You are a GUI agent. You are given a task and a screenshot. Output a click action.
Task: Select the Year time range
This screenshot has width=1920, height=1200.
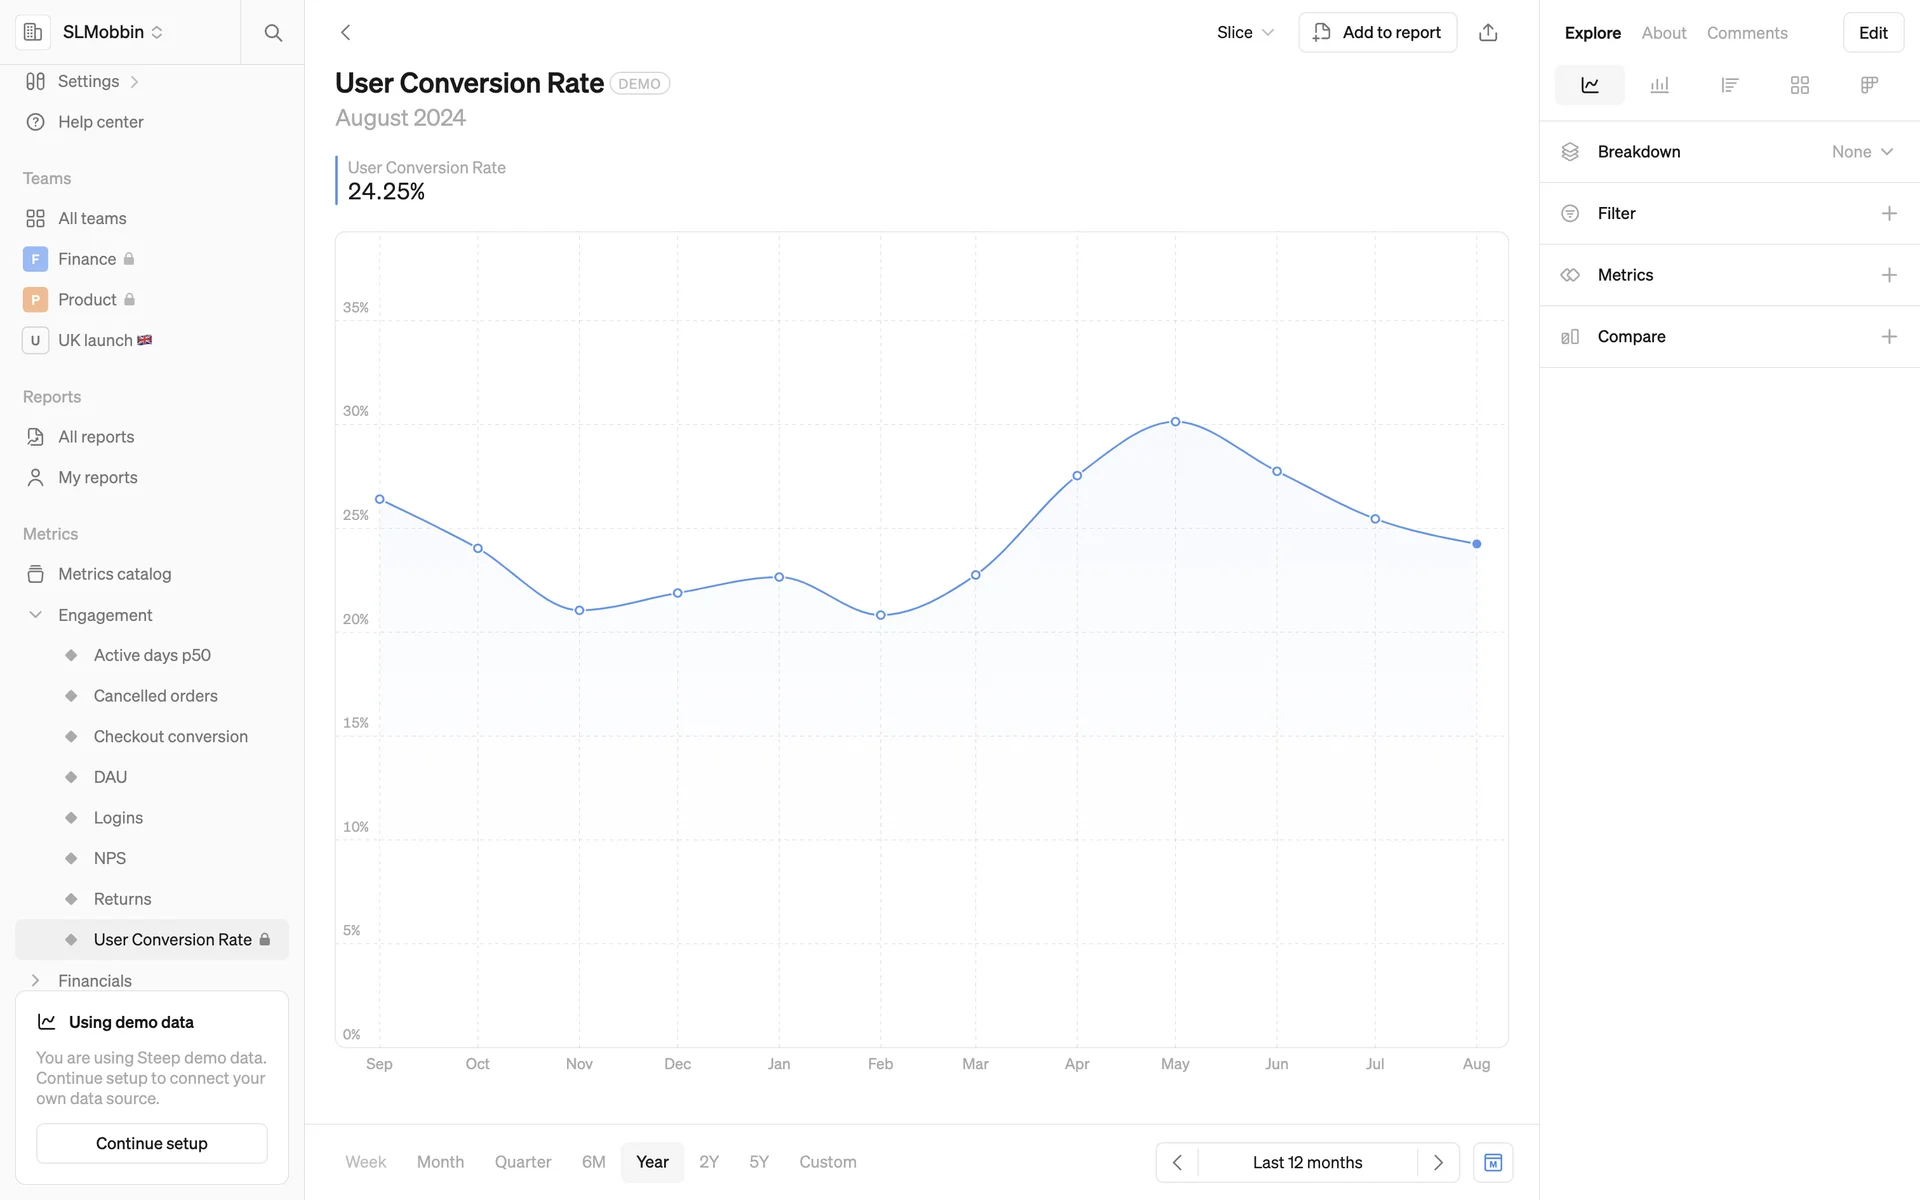pyautogui.click(x=652, y=1162)
